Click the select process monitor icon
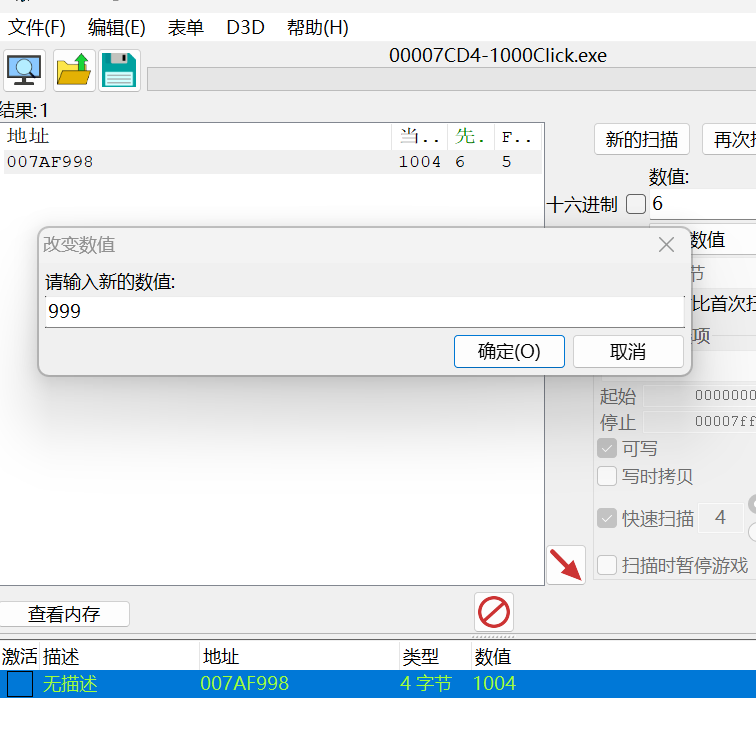The height and width of the screenshot is (748, 756). [23, 69]
